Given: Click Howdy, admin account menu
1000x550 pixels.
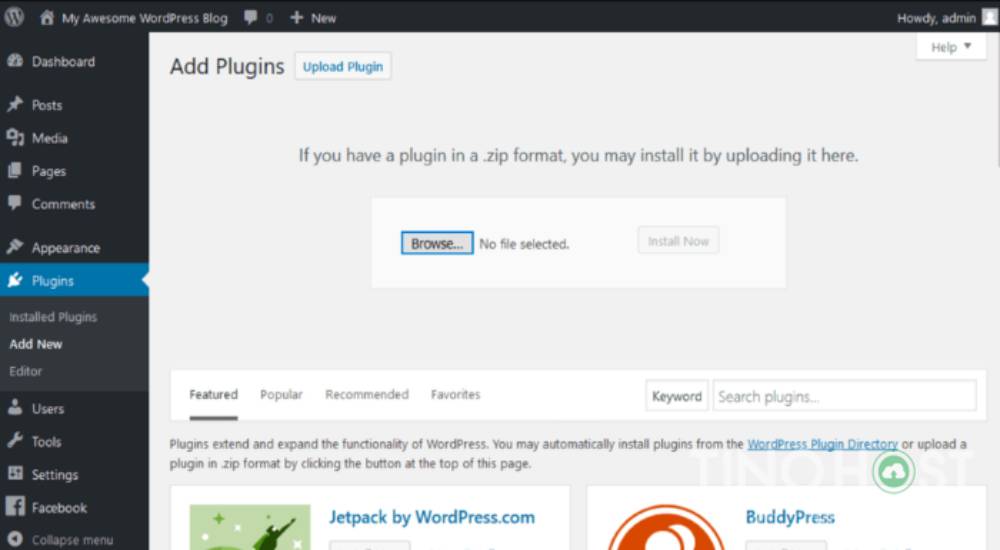Looking at the screenshot, I should [936, 18].
